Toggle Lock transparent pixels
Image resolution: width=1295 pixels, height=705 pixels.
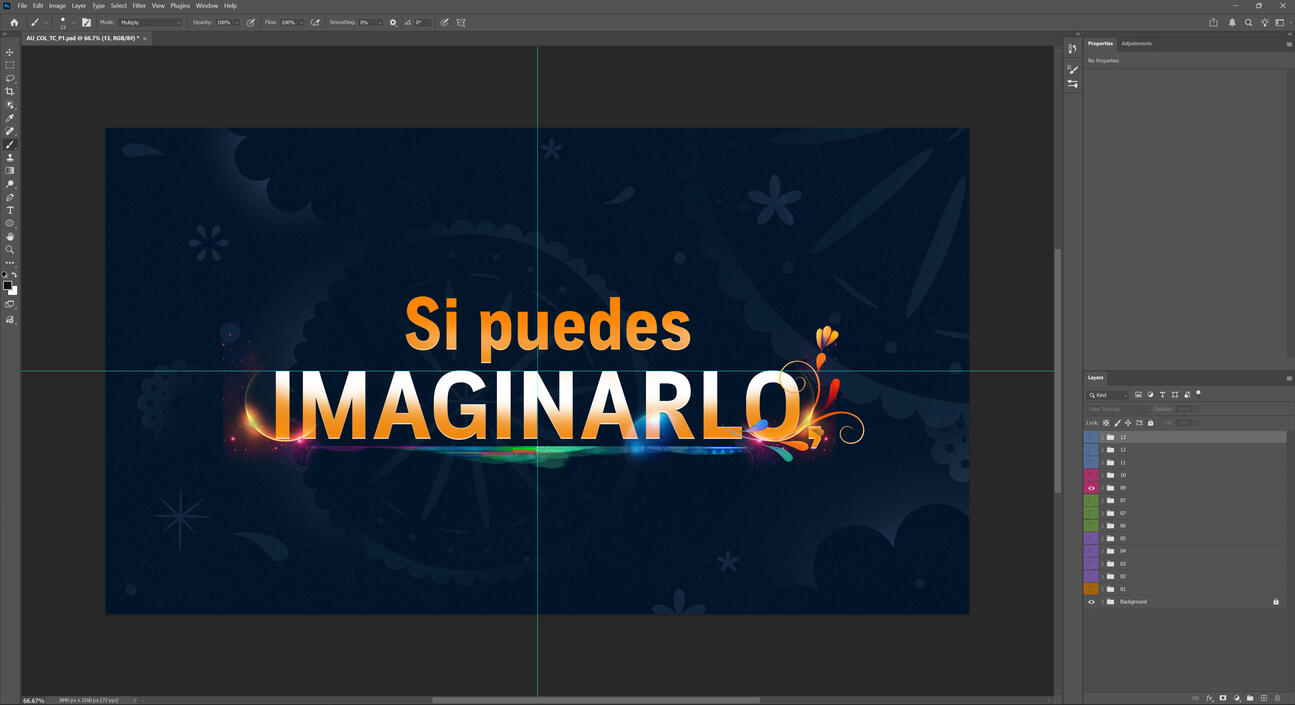click(x=1106, y=423)
